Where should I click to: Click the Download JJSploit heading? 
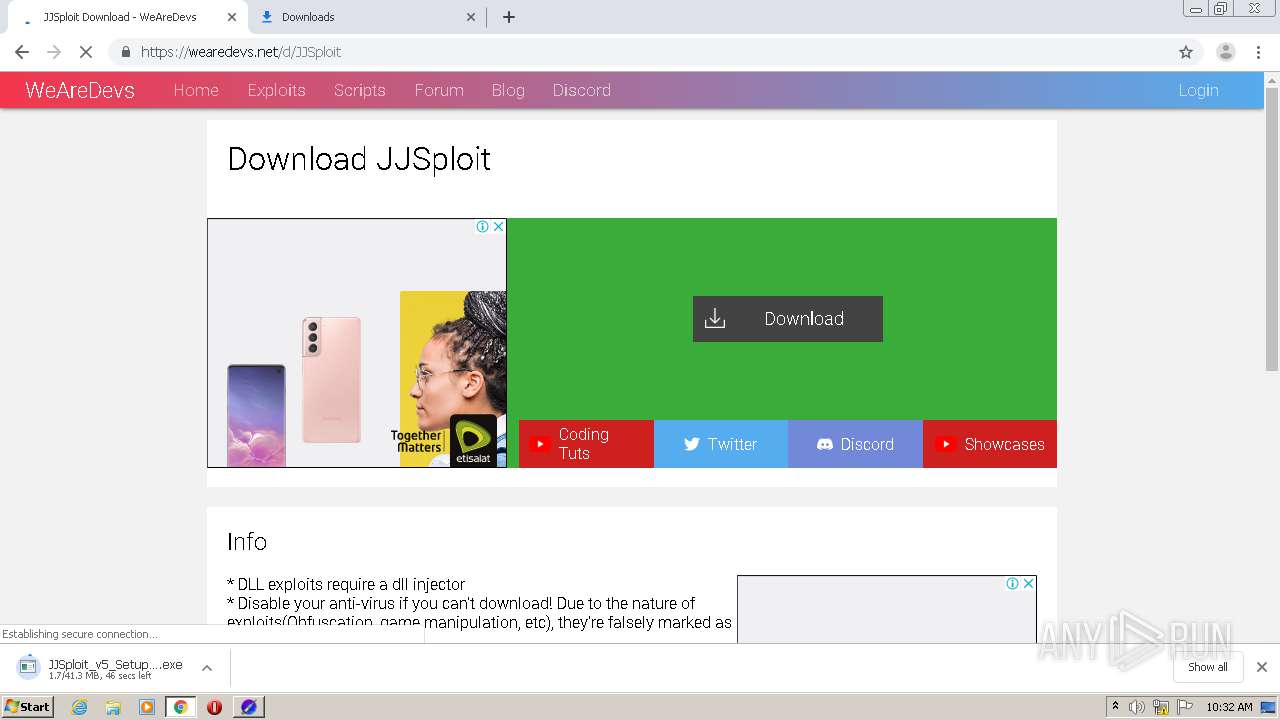(359, 159)
